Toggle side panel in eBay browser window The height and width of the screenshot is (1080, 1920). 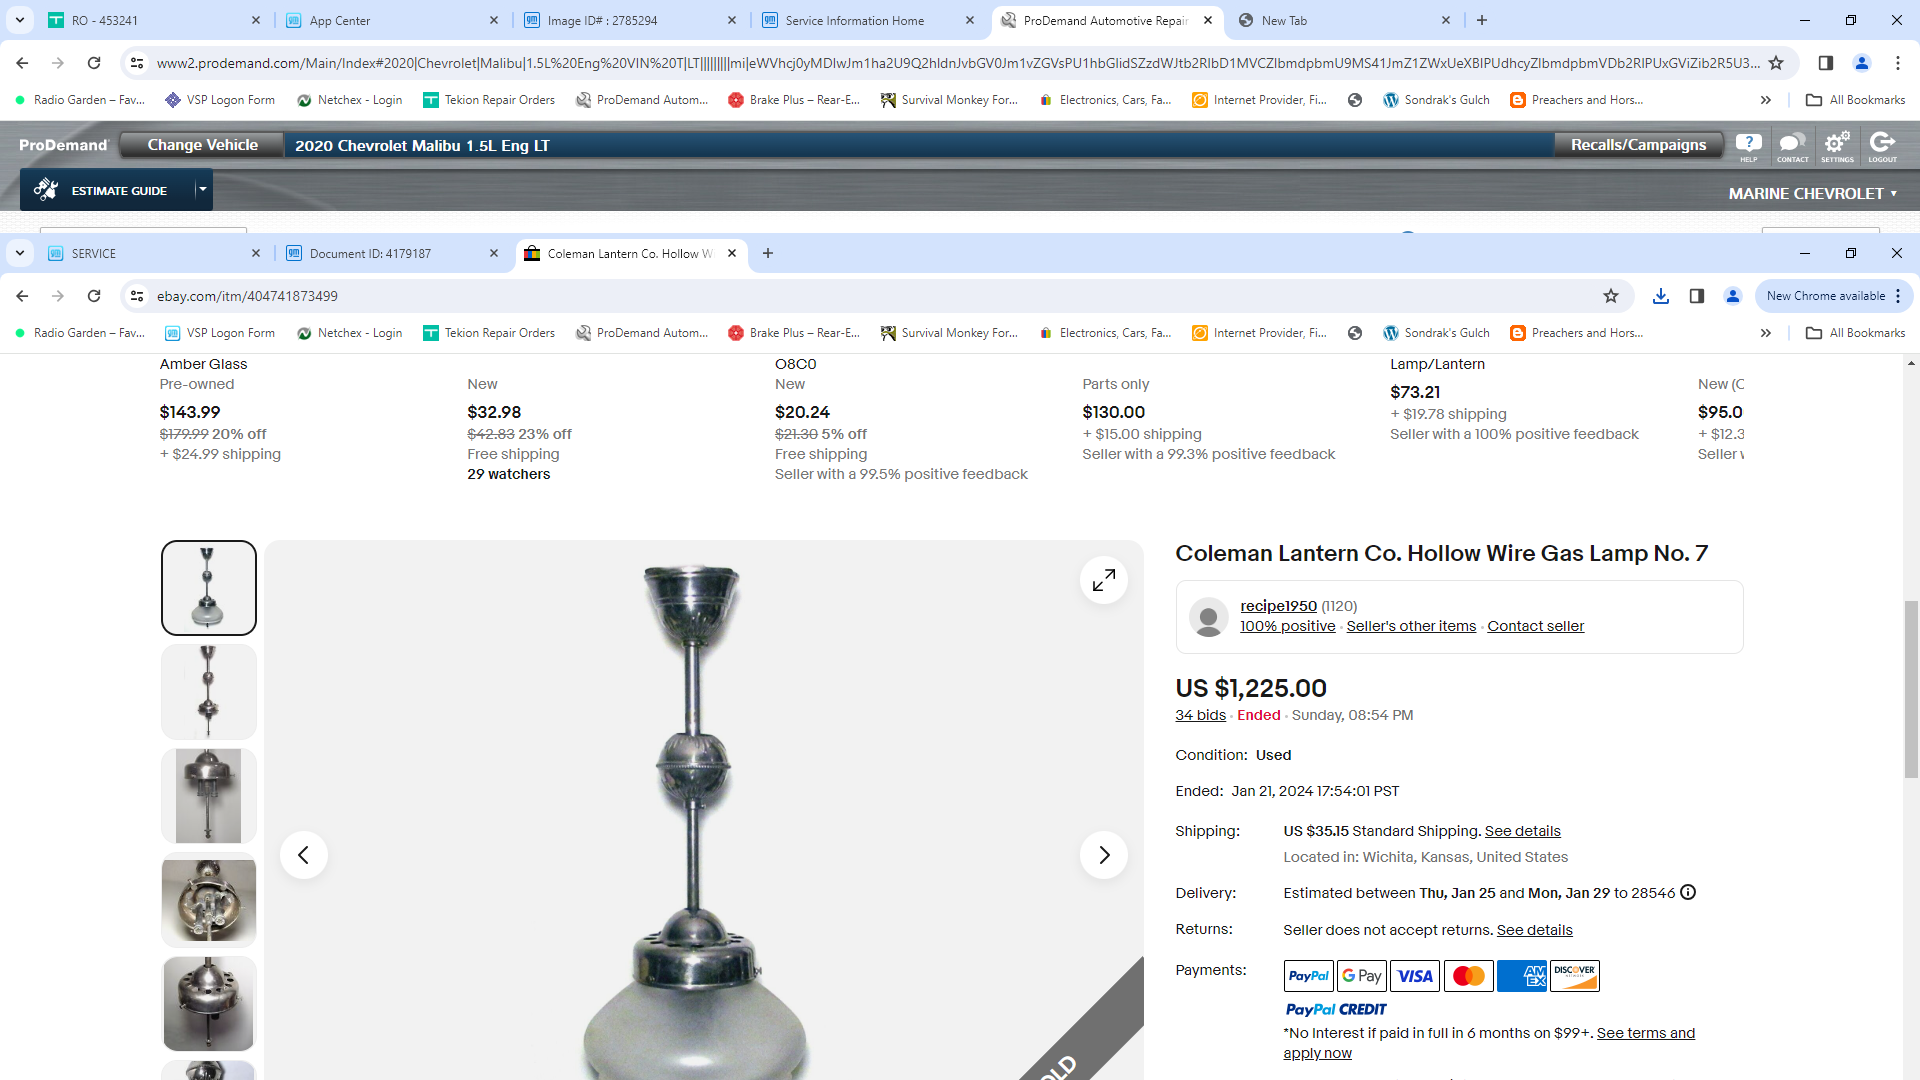(x=1696, y=296)
